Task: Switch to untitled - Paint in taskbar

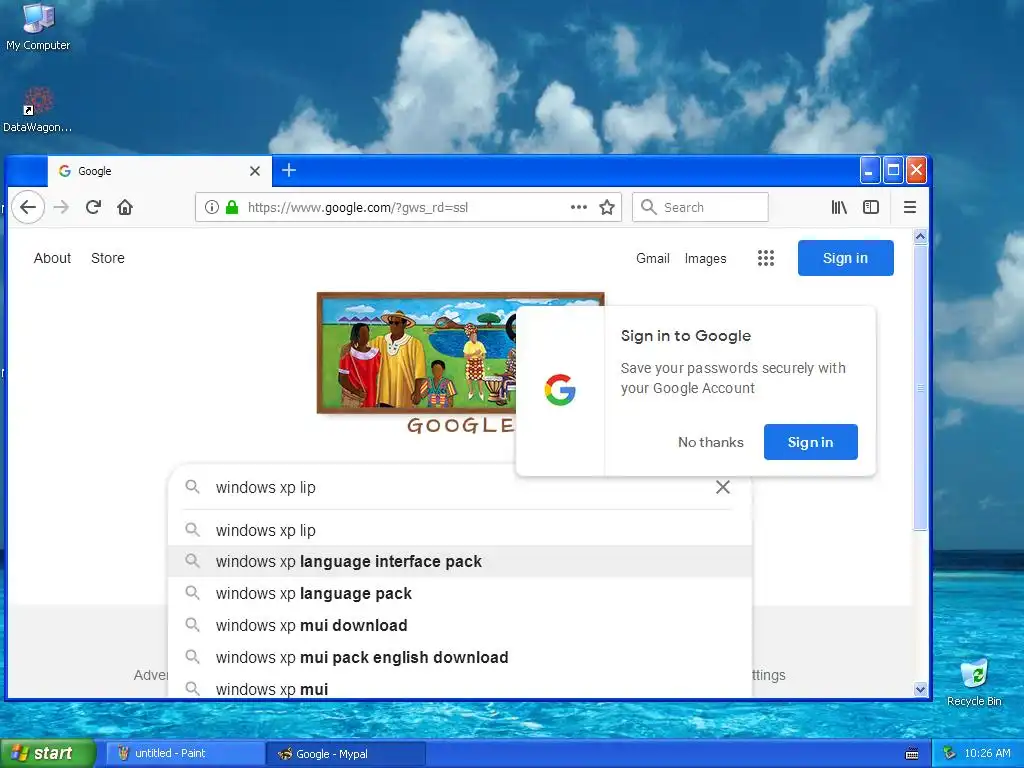Action: pyautogui.click(x=185, y=754)
